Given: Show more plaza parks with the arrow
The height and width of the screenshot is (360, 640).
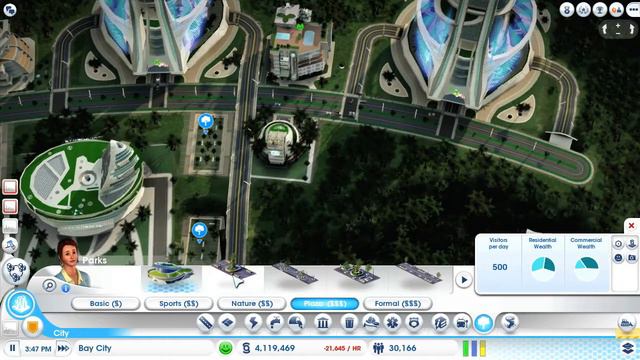Looking at the screenshot, I should point(464,280).
